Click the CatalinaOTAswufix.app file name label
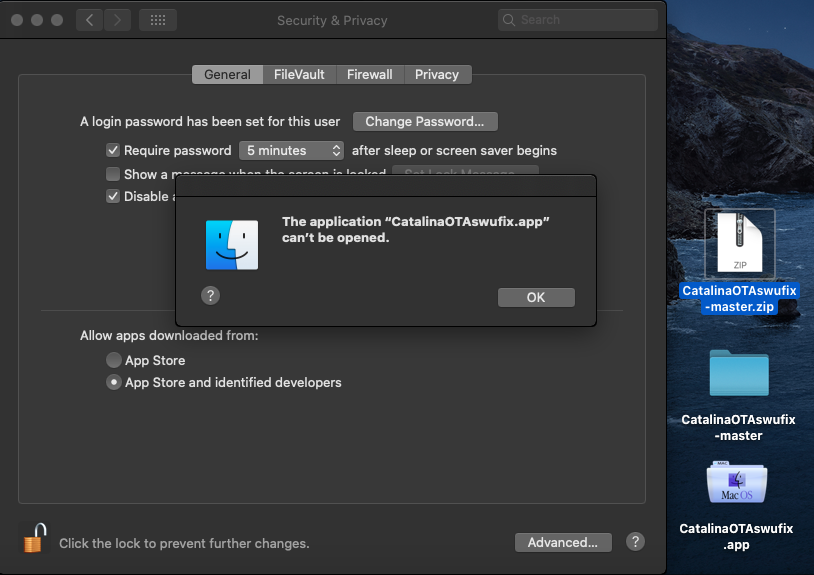 [736, 536]
